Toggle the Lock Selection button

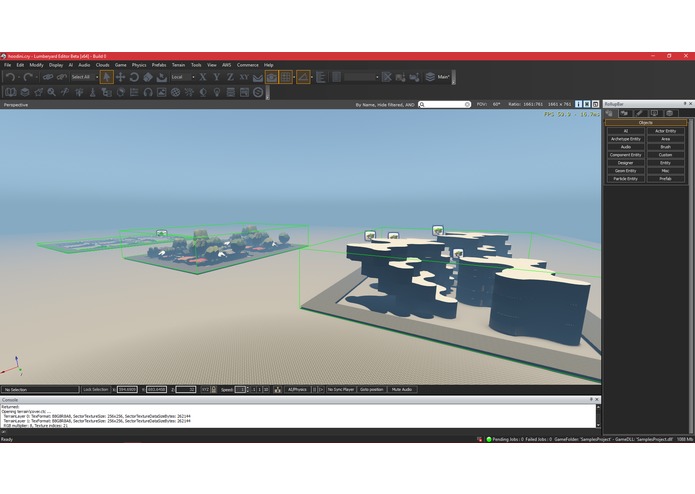[95, 389]
